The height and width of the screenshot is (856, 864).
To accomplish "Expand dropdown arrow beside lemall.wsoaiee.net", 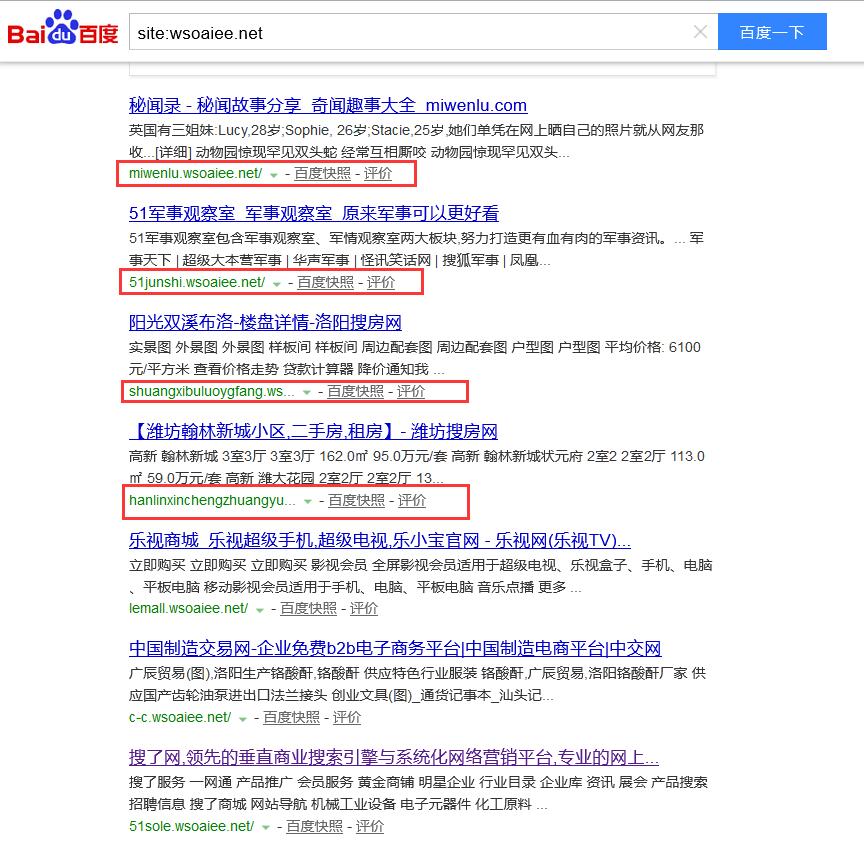I will [x=260, y=610].
